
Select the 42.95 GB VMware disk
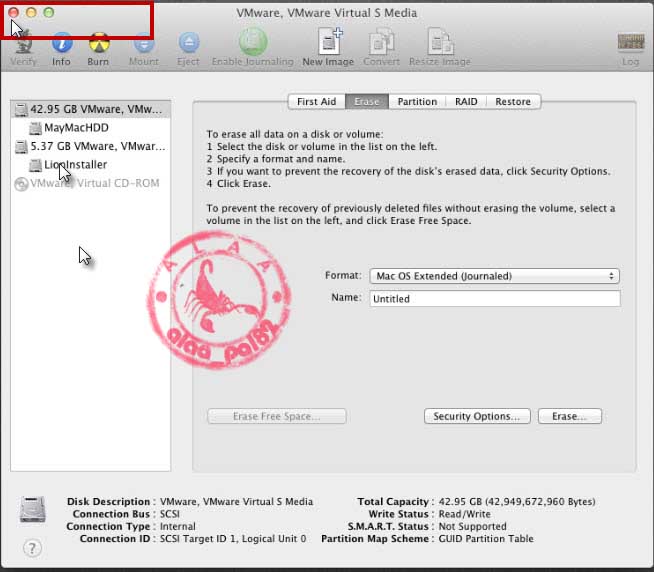(x=91, y=109)
